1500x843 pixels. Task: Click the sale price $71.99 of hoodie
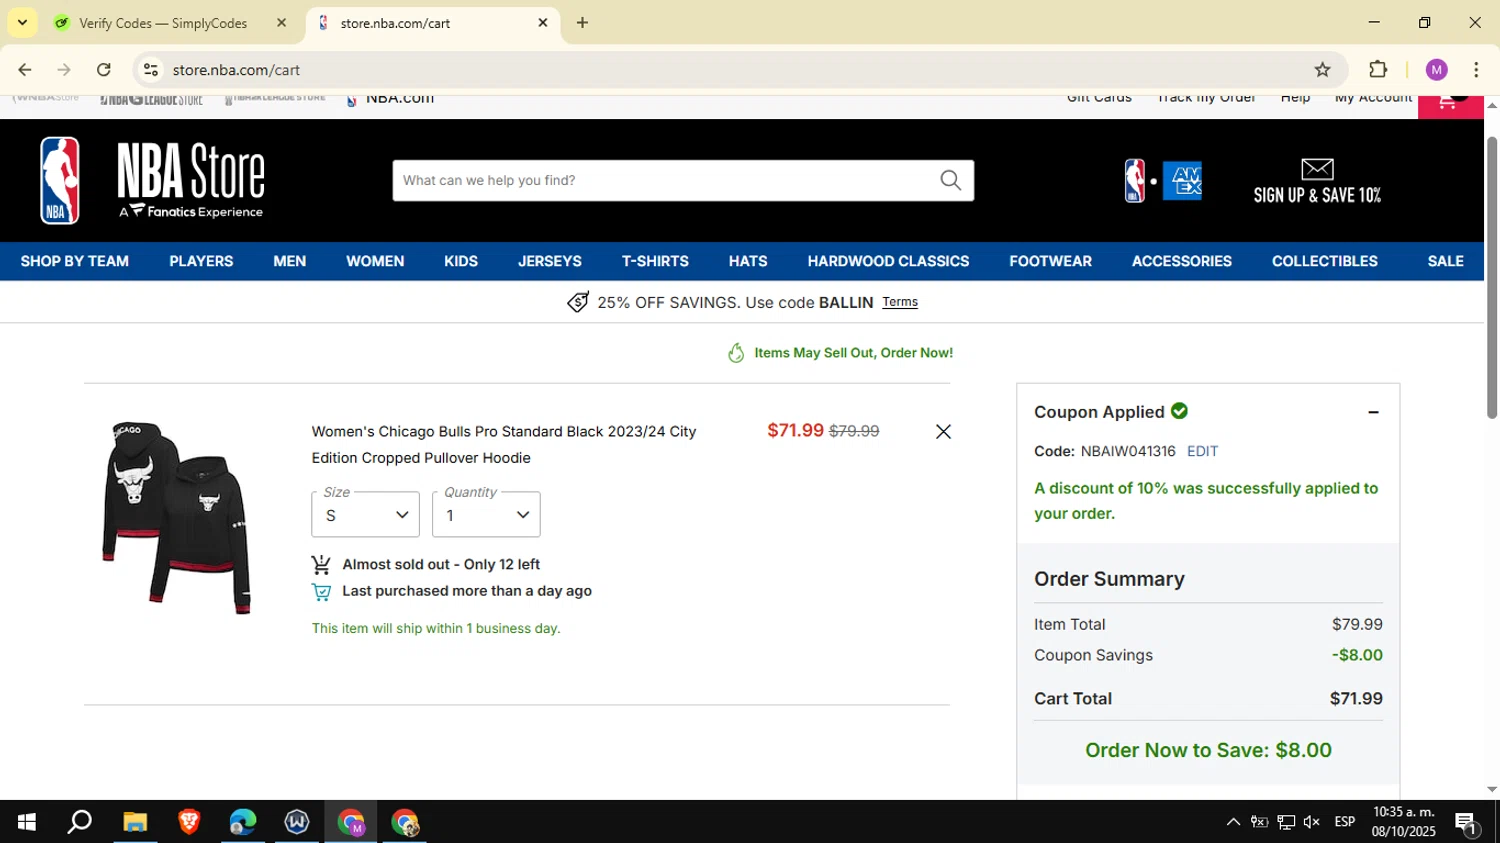(795, 430)
